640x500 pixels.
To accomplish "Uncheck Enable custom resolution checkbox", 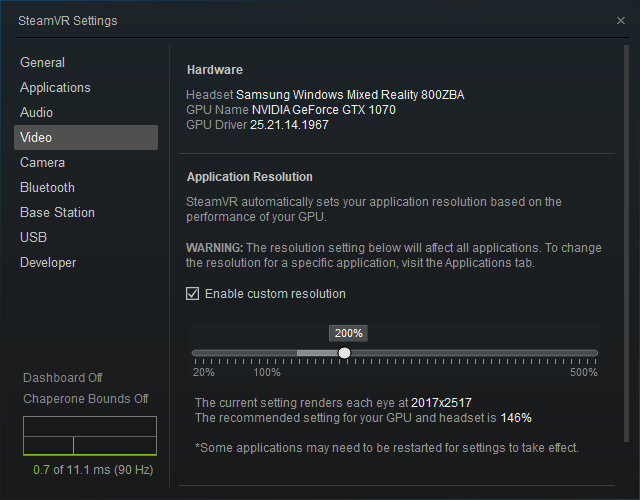I will [x=193, y=293].
